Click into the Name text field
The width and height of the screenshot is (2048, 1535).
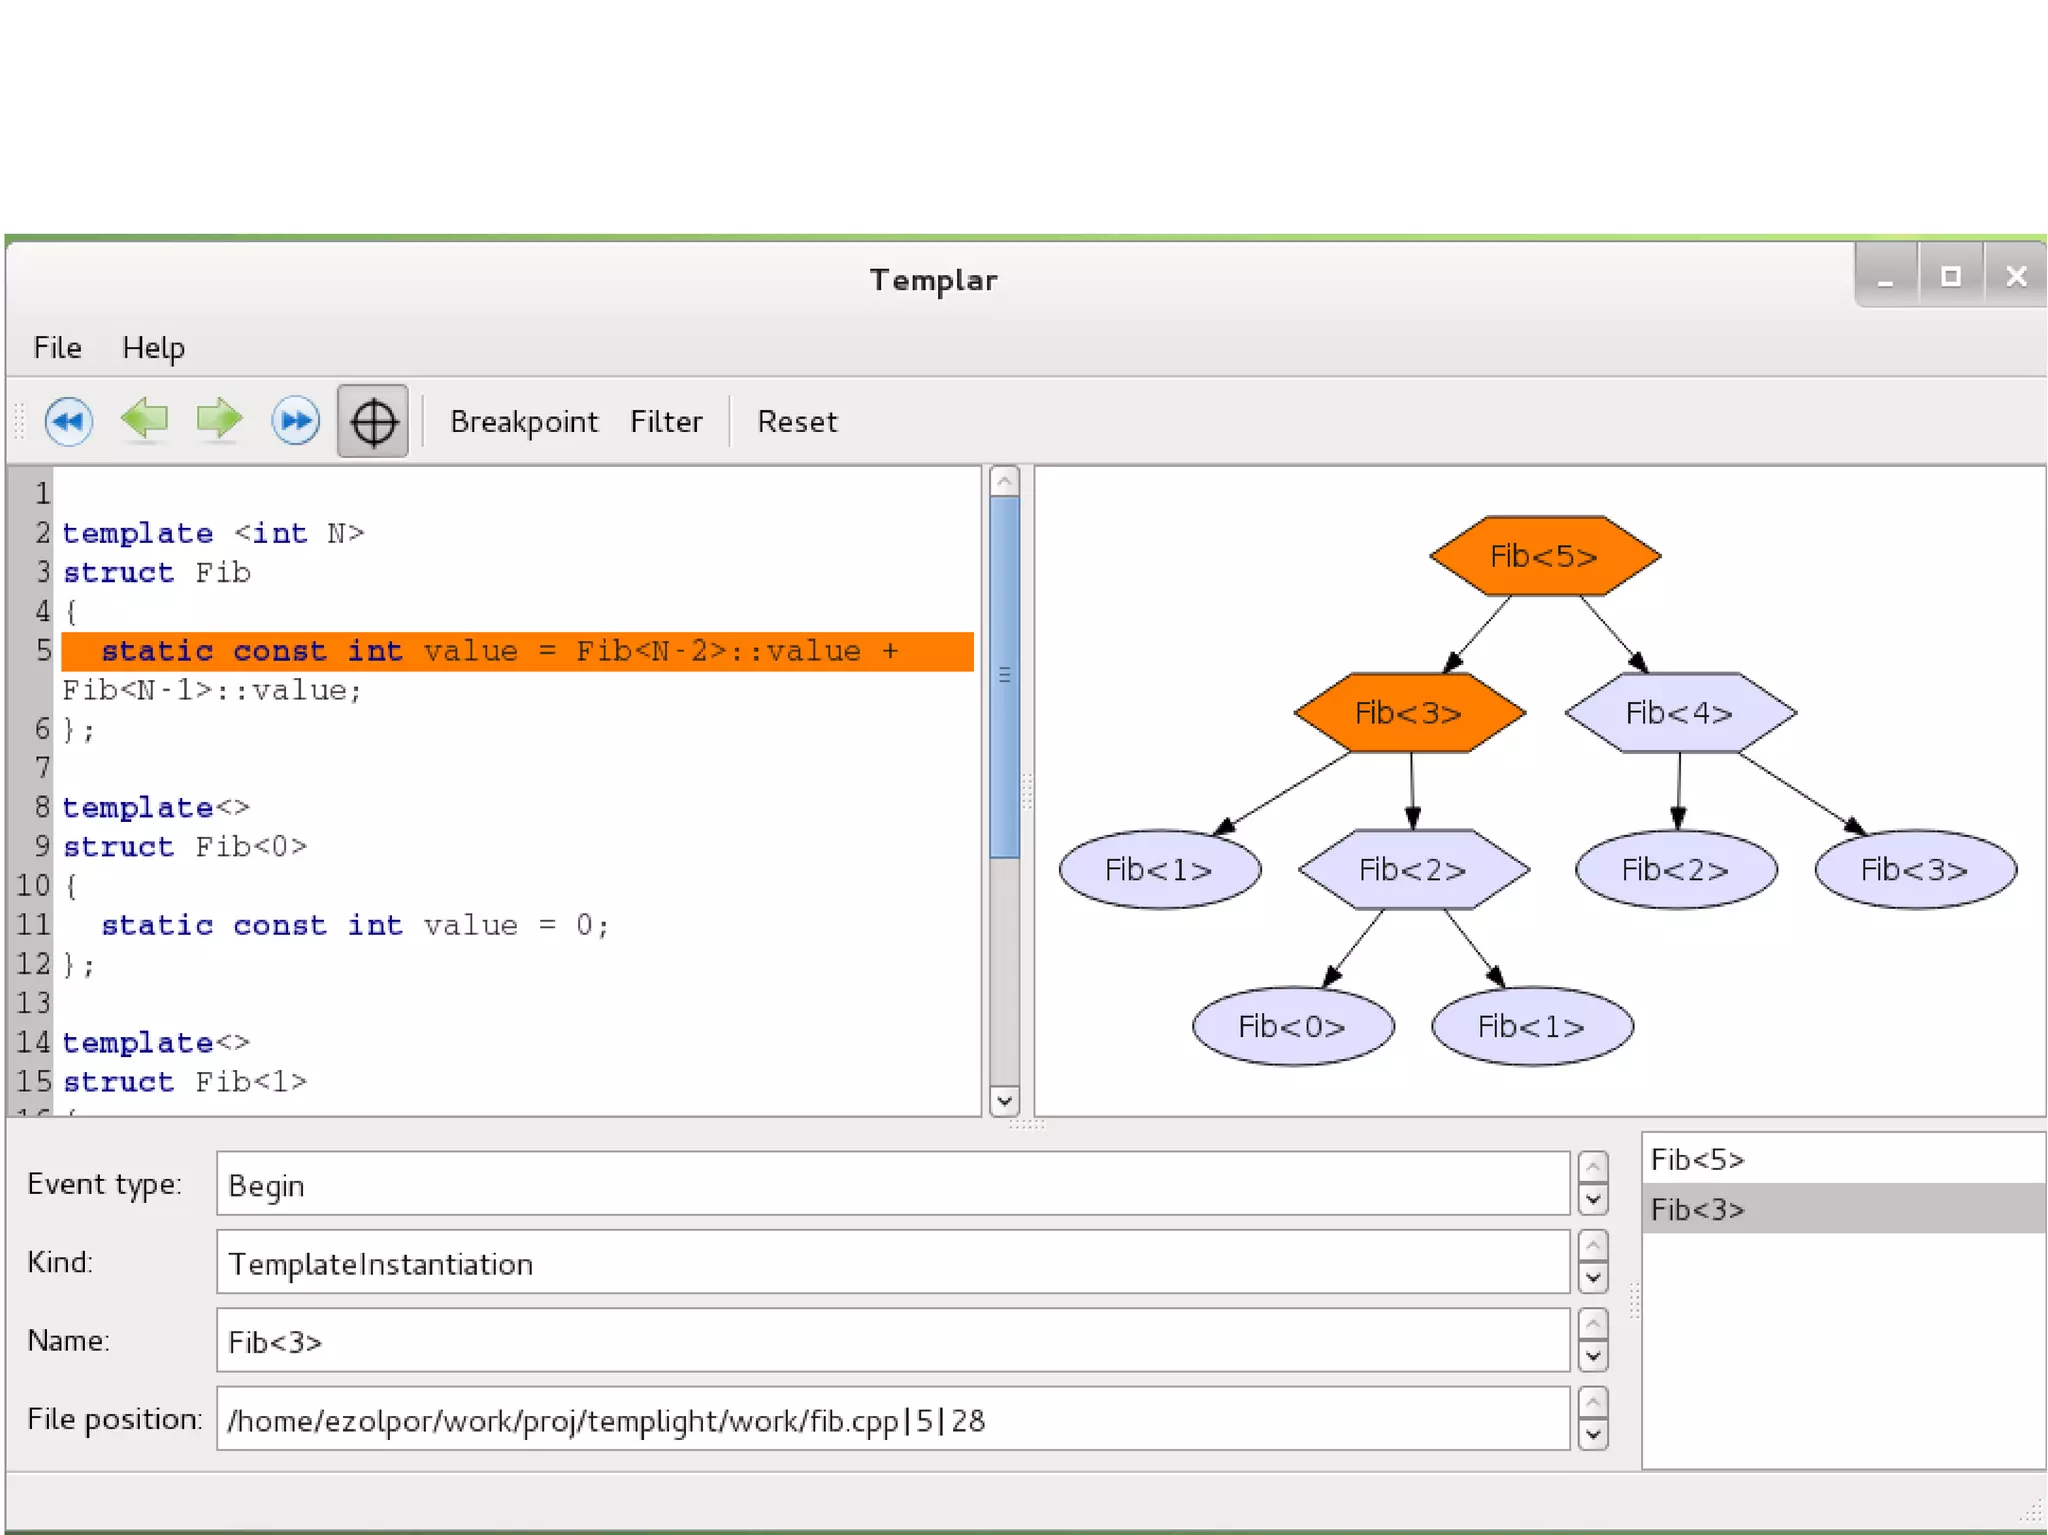890,1342
